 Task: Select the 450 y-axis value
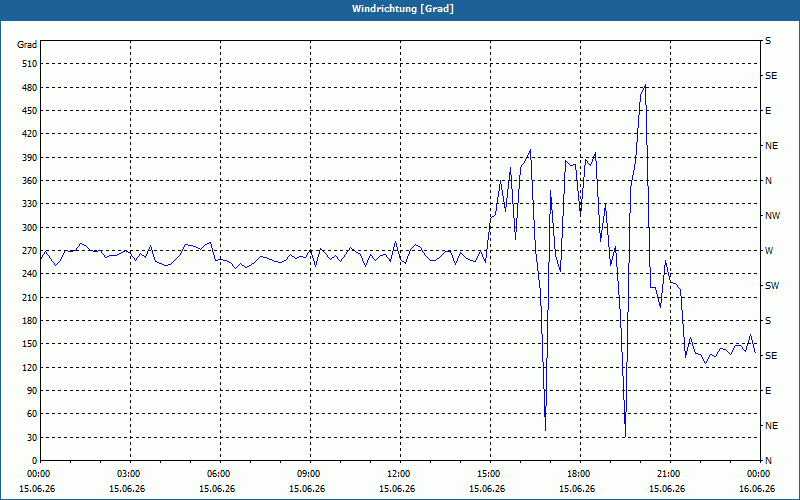coord(31,111)
